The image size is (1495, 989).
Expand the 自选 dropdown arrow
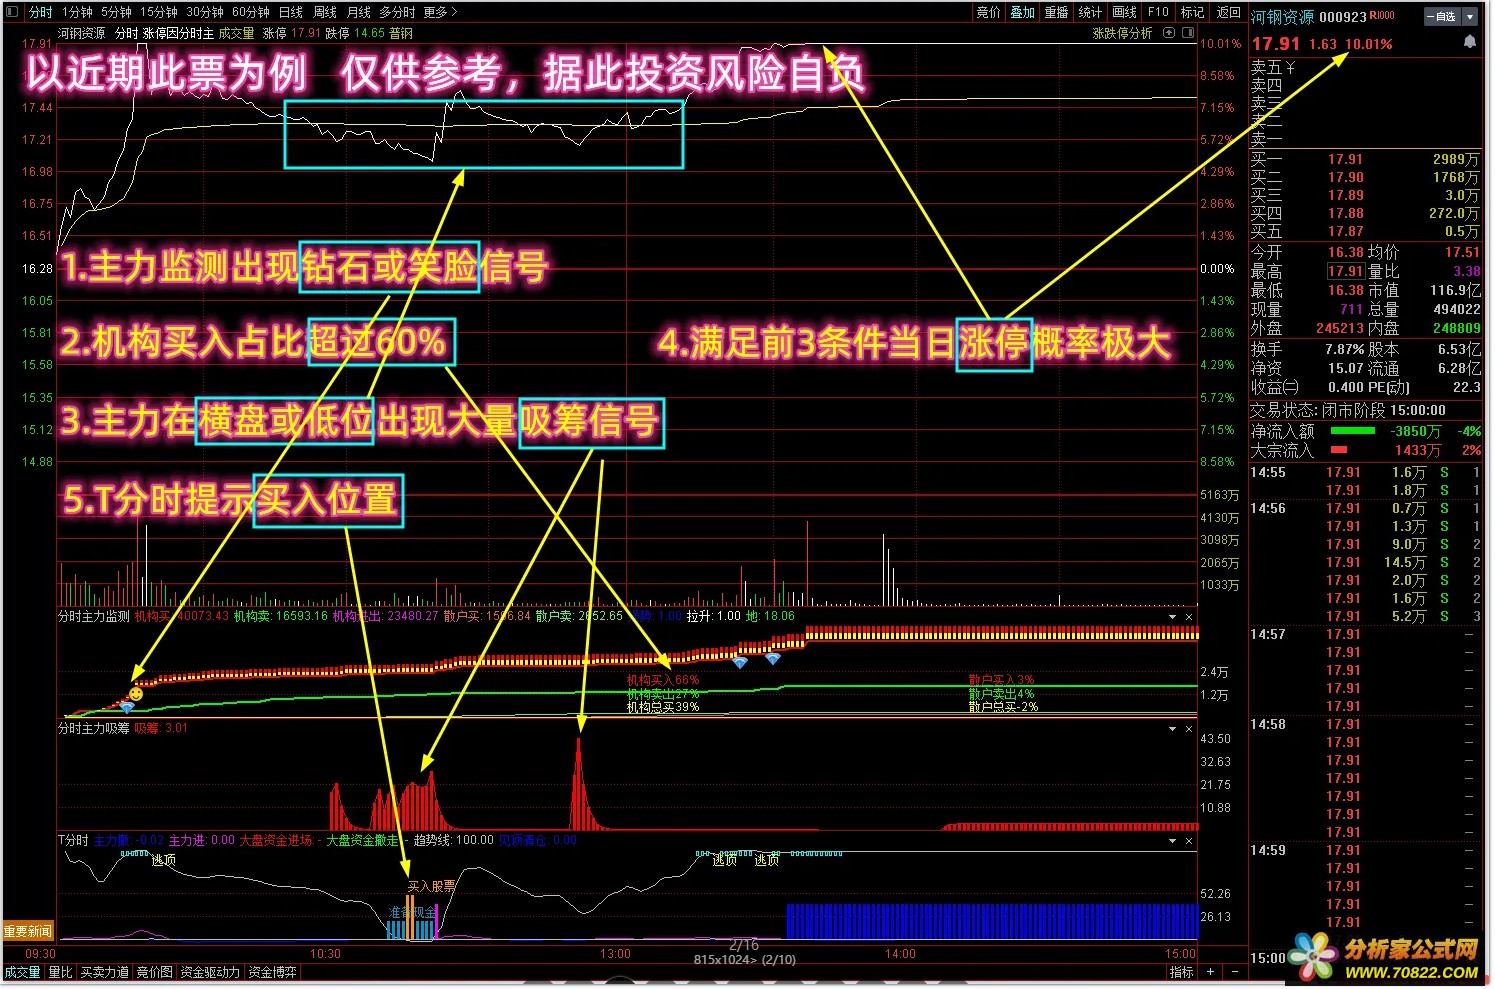[x=1470, y=17]
